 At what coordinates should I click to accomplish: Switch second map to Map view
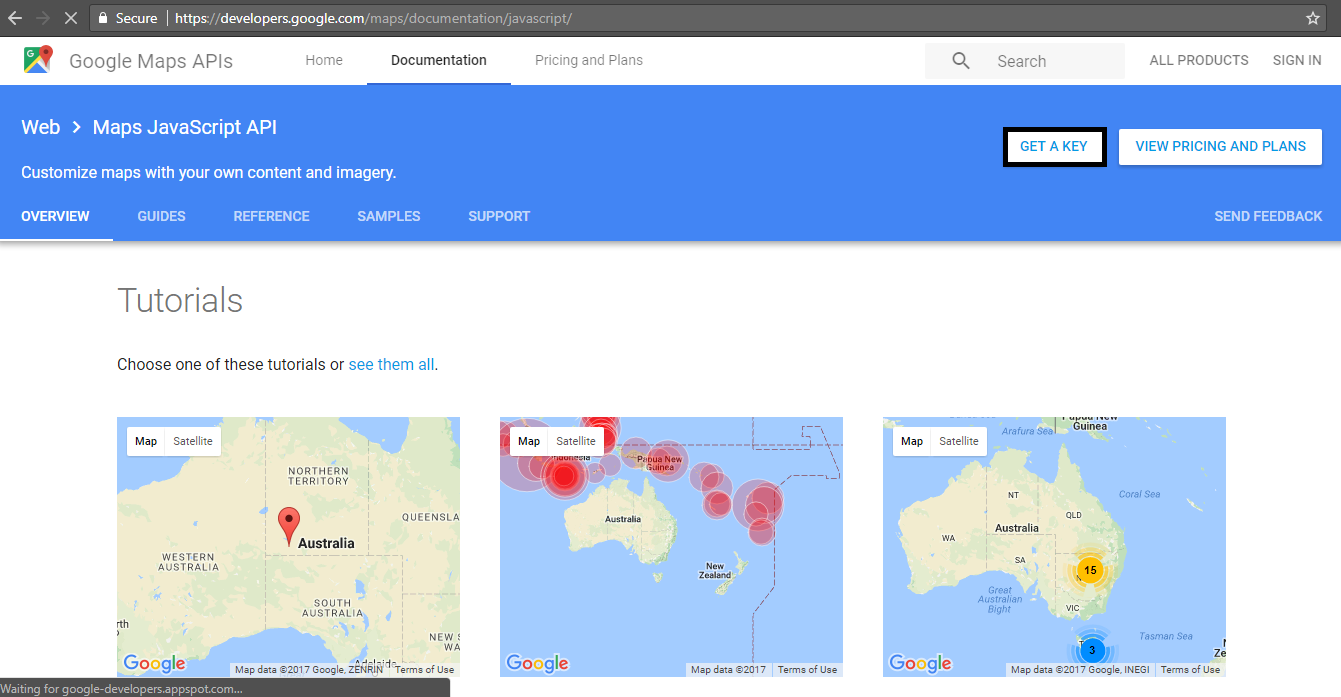click(529, 441)
